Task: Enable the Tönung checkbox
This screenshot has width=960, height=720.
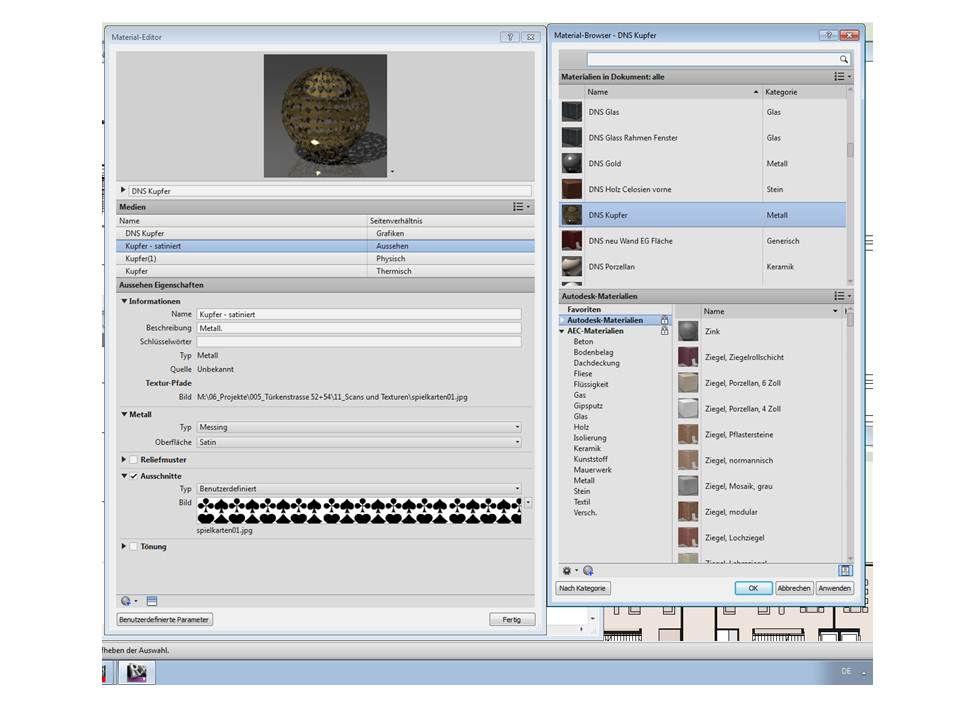Action: tap(133, 547)
